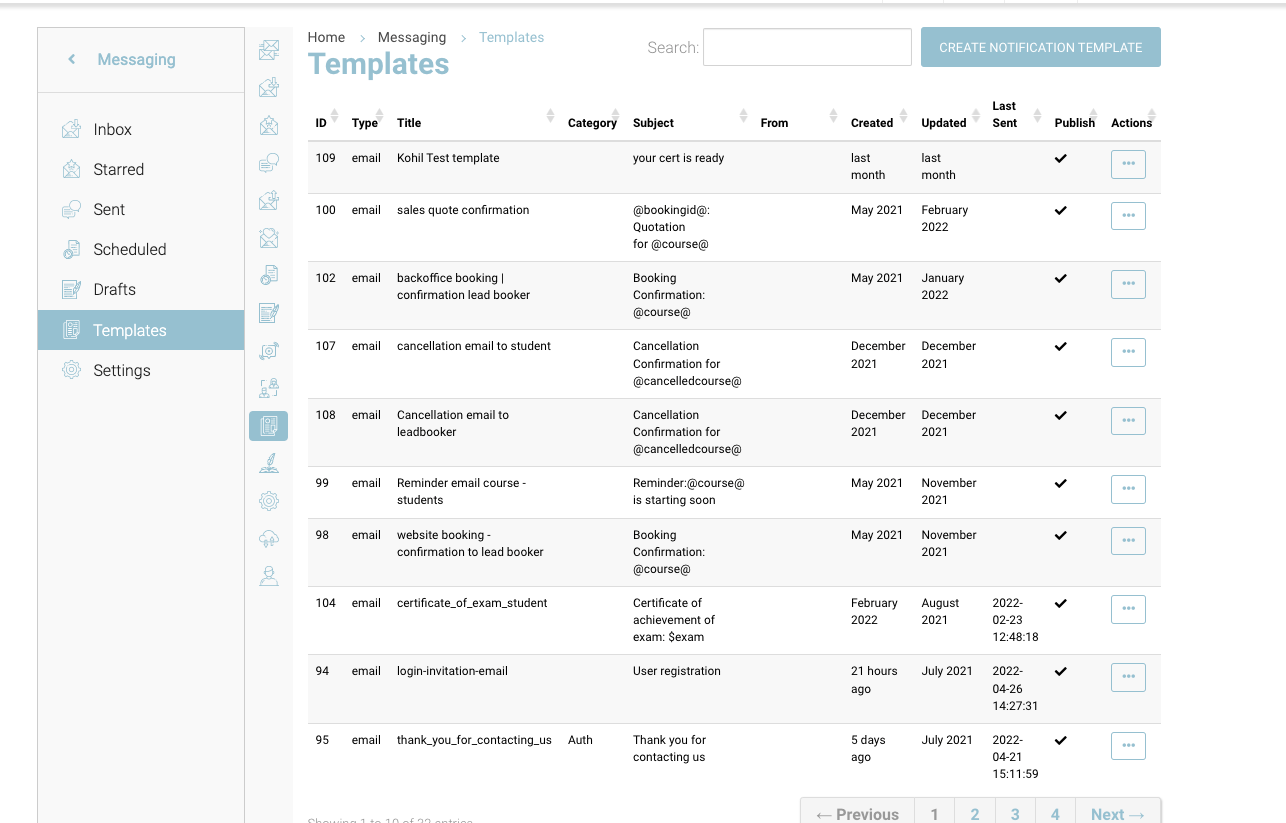Click the cloud upload icon in icon strip
Viewport: 1286px width, 823px height.
click(268, 539)
